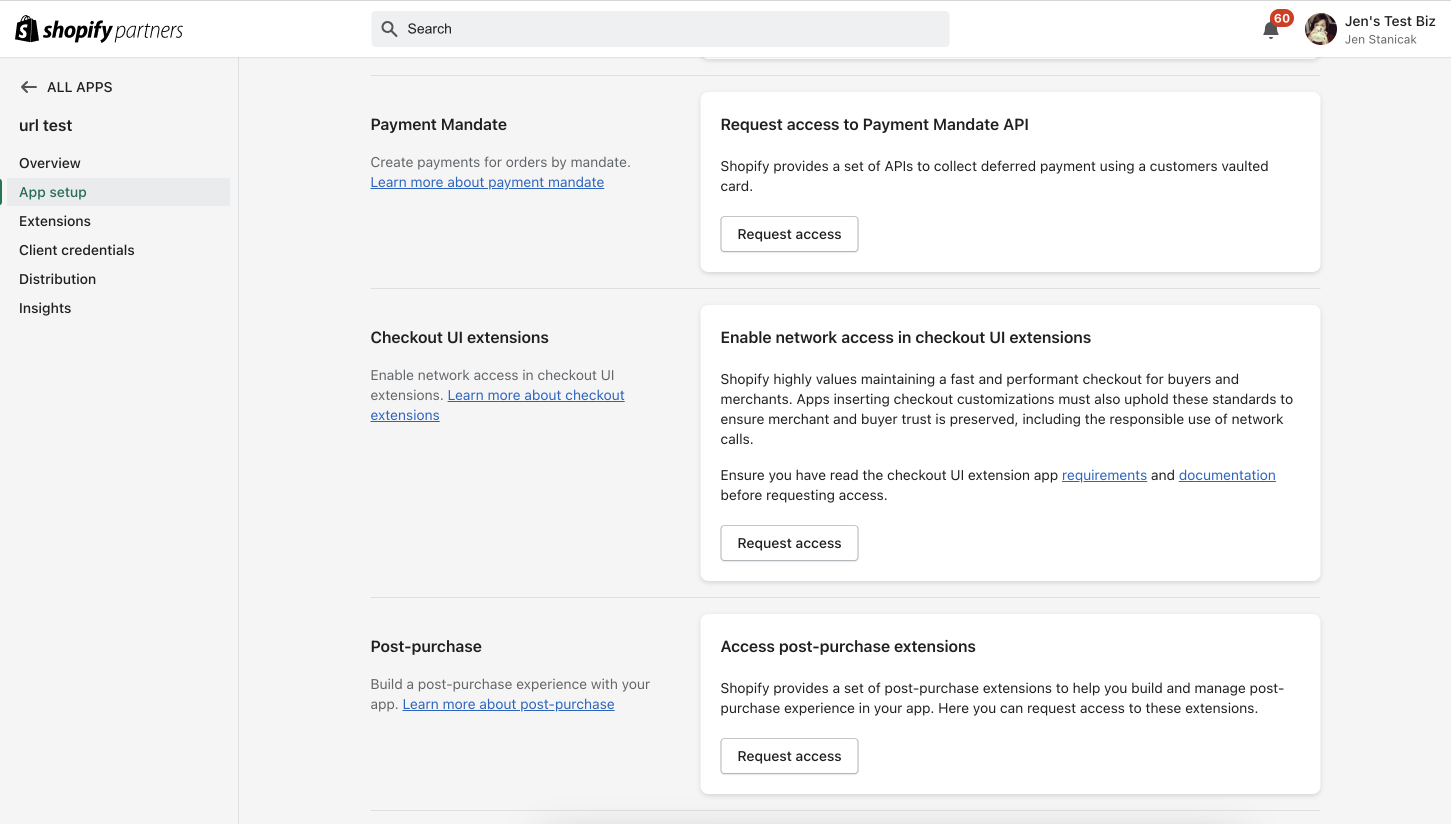Open the Overview sidebar item
The height and width of the screenshot is (824, 1451).
coord(50,163)
